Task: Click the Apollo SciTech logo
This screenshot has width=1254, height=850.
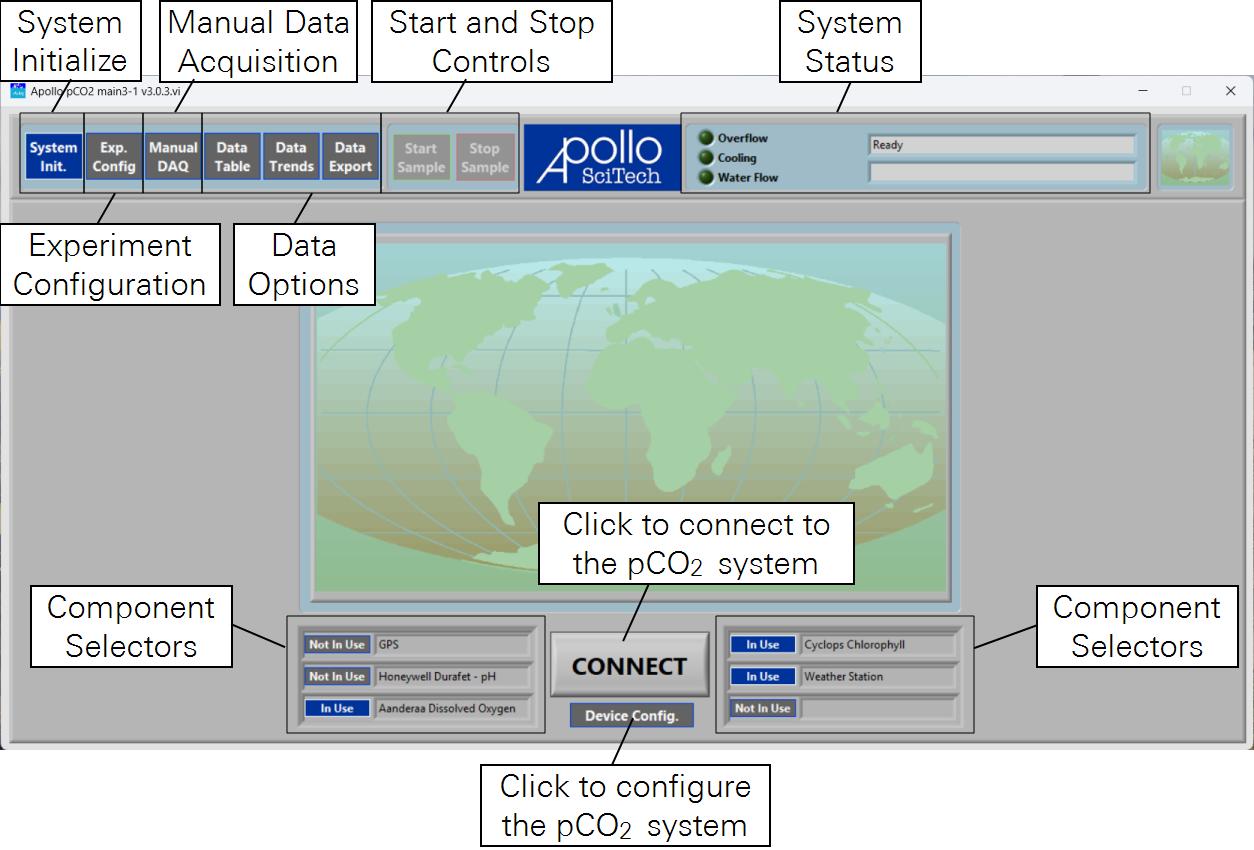Action: 600,158
